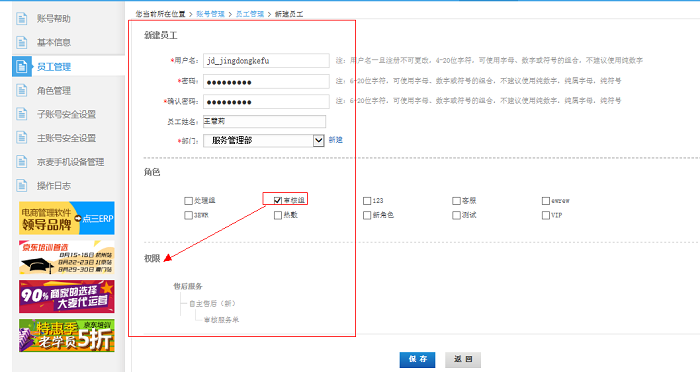Click the highlighted icon beside 员工管理
Image resolution: width=700 pixels, height=372 pixels.
pyautogui.click(x=21, y=67)
